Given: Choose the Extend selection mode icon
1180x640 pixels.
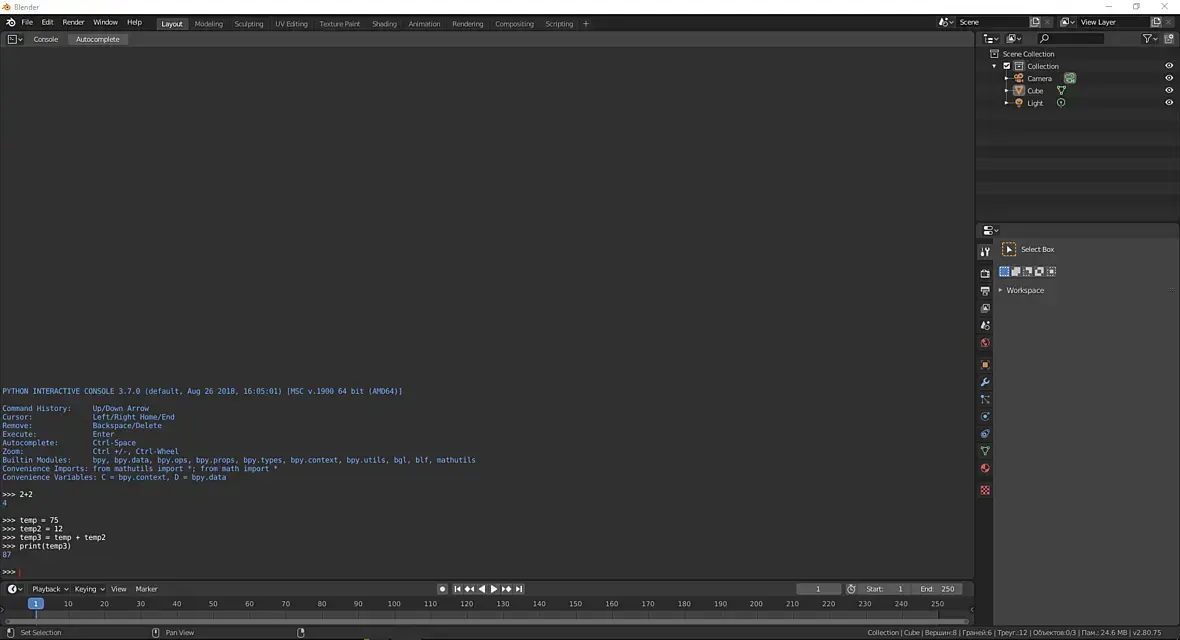Looking at the screenshot, I should pos(1016,271).
